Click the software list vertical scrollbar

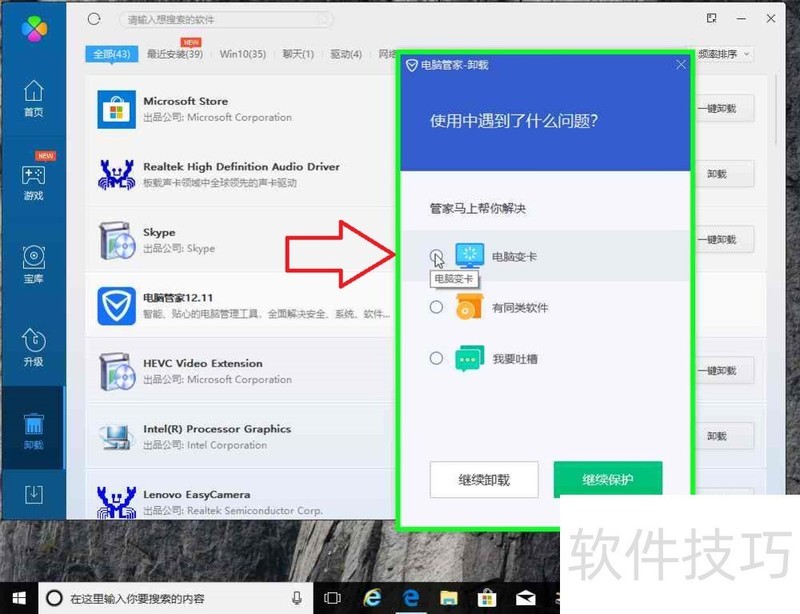coord(777,110)
